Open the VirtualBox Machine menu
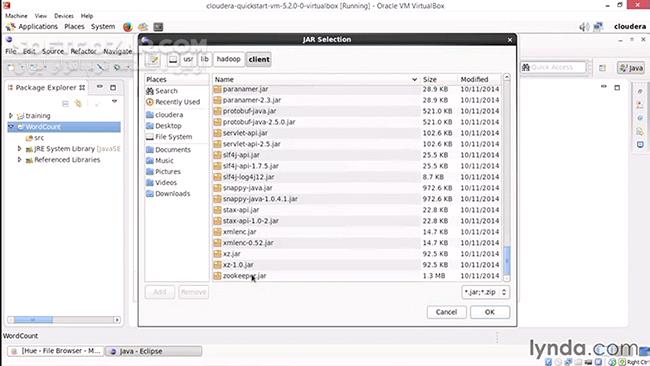The image size is (650, 366). coord(16,16)
